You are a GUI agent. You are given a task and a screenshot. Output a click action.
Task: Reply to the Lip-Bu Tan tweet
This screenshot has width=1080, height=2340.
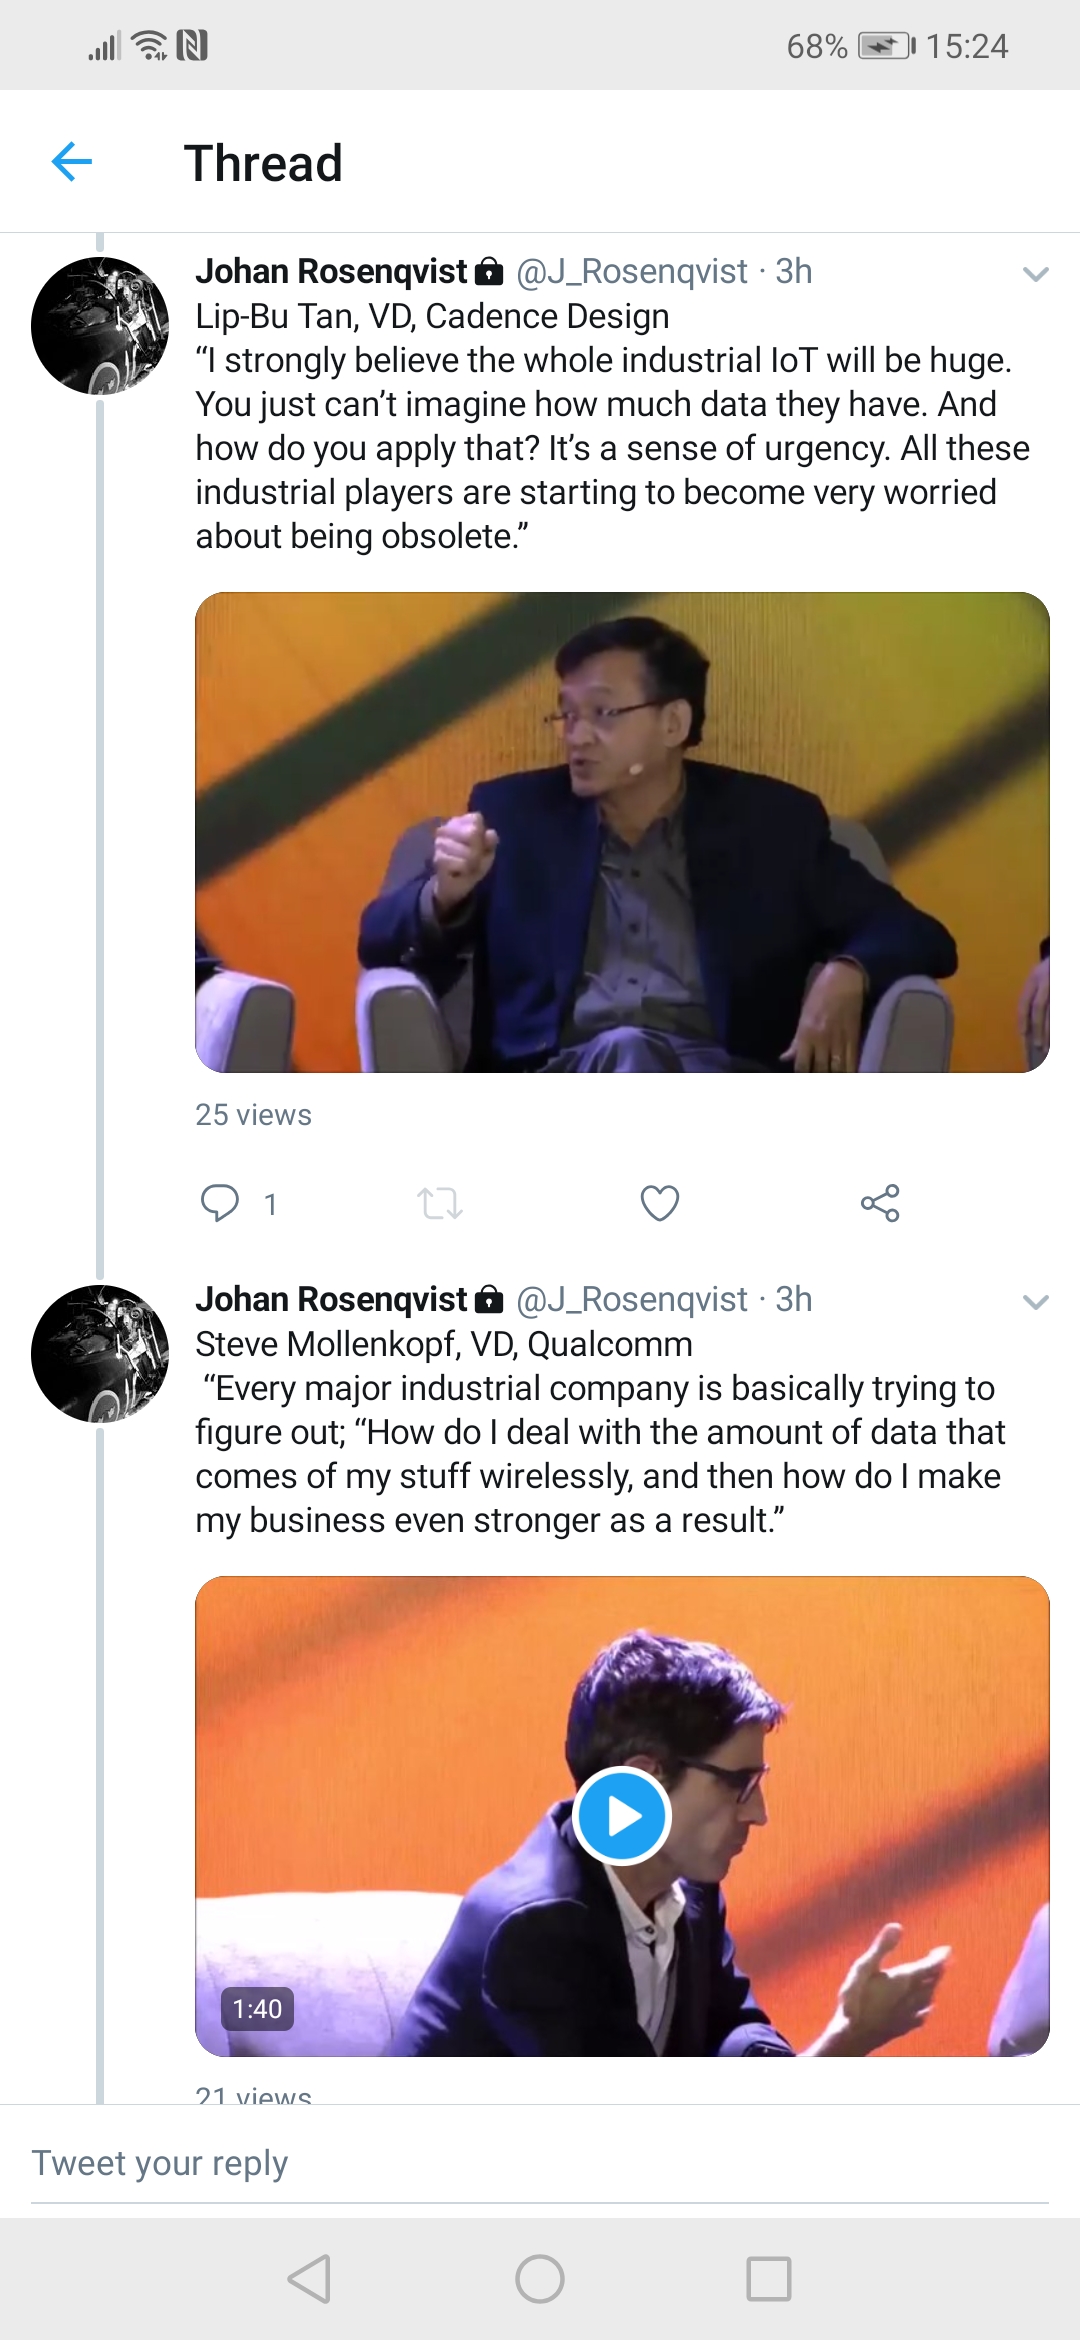click(x=220, y=1203)
